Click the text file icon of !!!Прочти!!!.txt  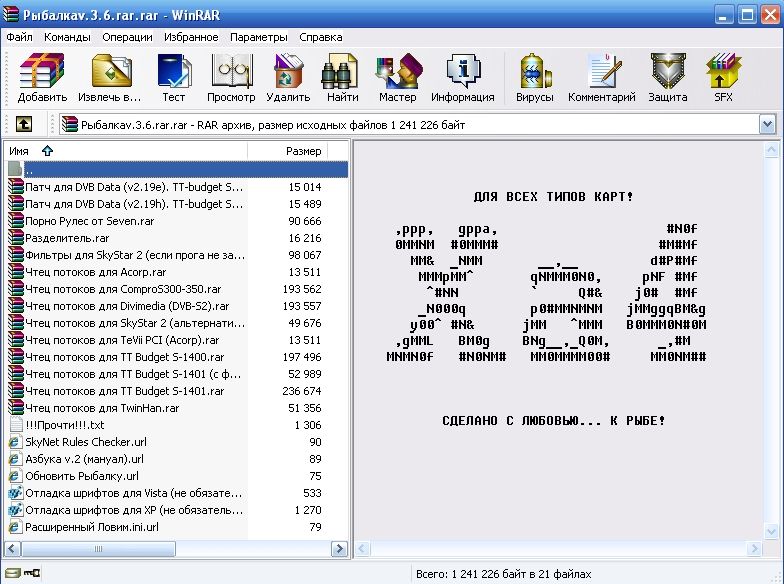point(16,424)
